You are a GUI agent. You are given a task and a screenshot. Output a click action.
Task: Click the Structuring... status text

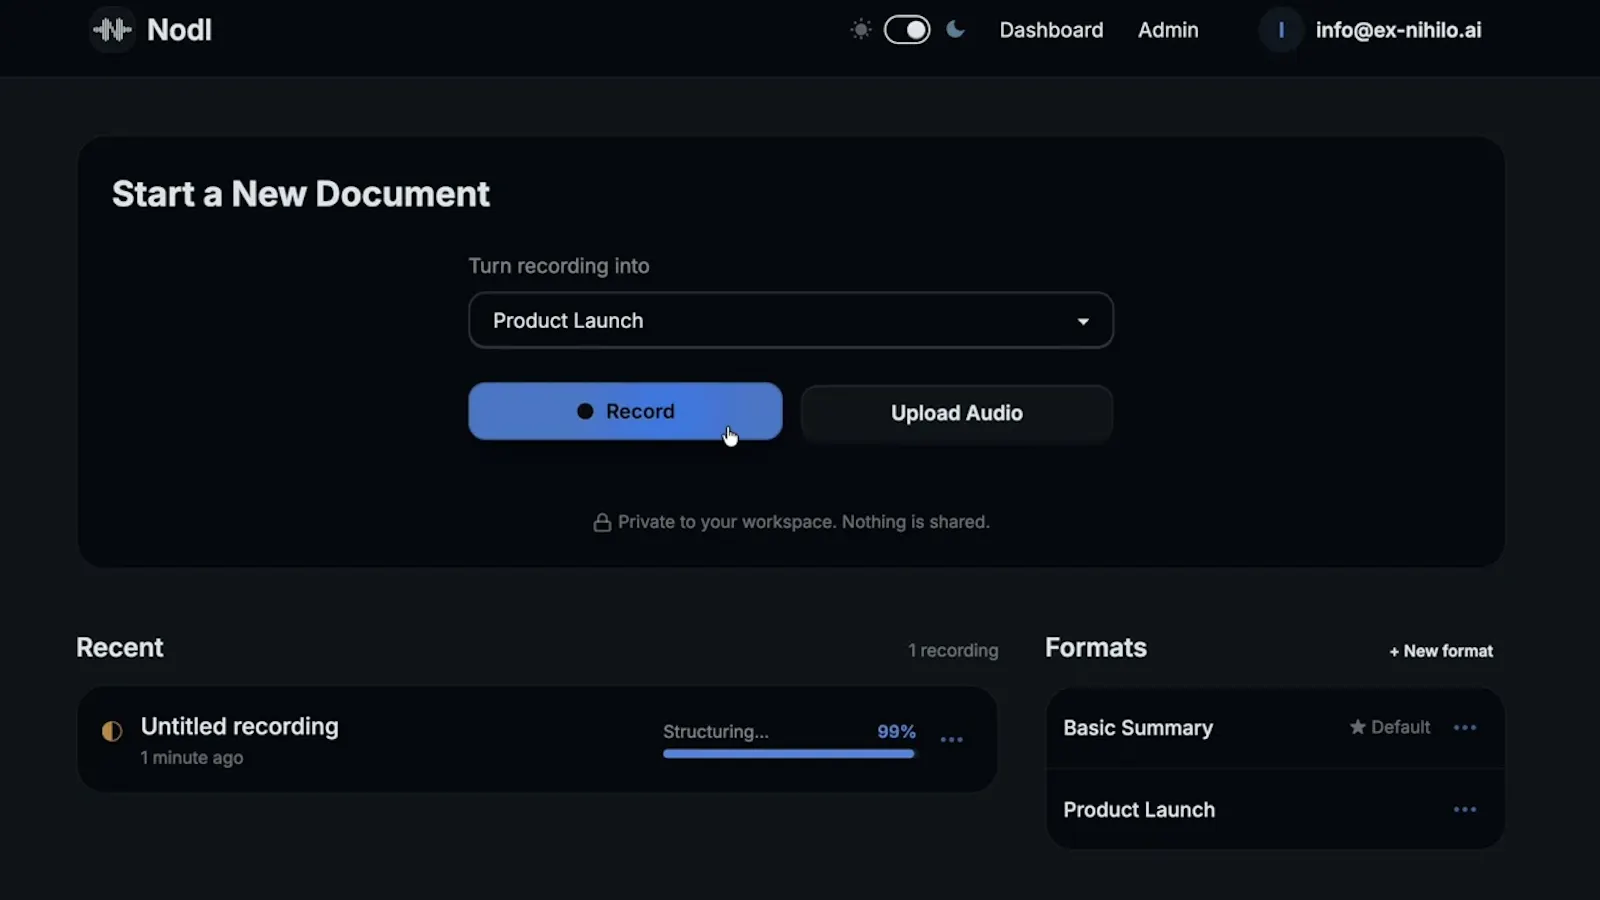pyautogui.click(x=716, y=731)
